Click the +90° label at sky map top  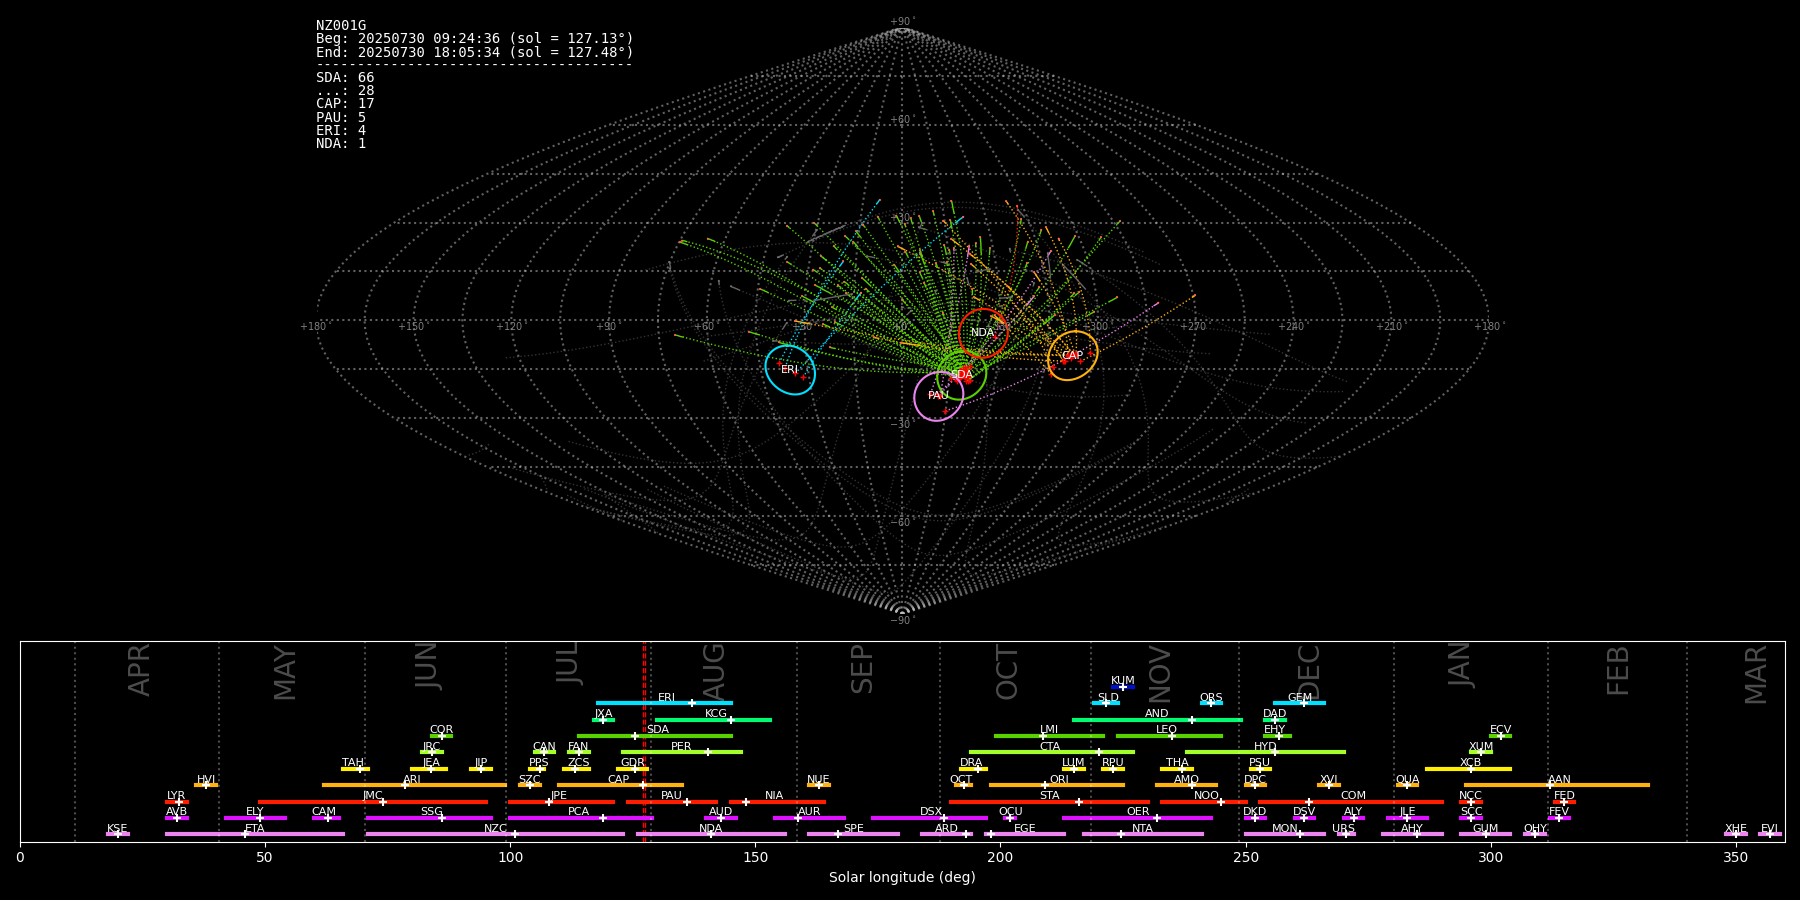coord(902,22)
